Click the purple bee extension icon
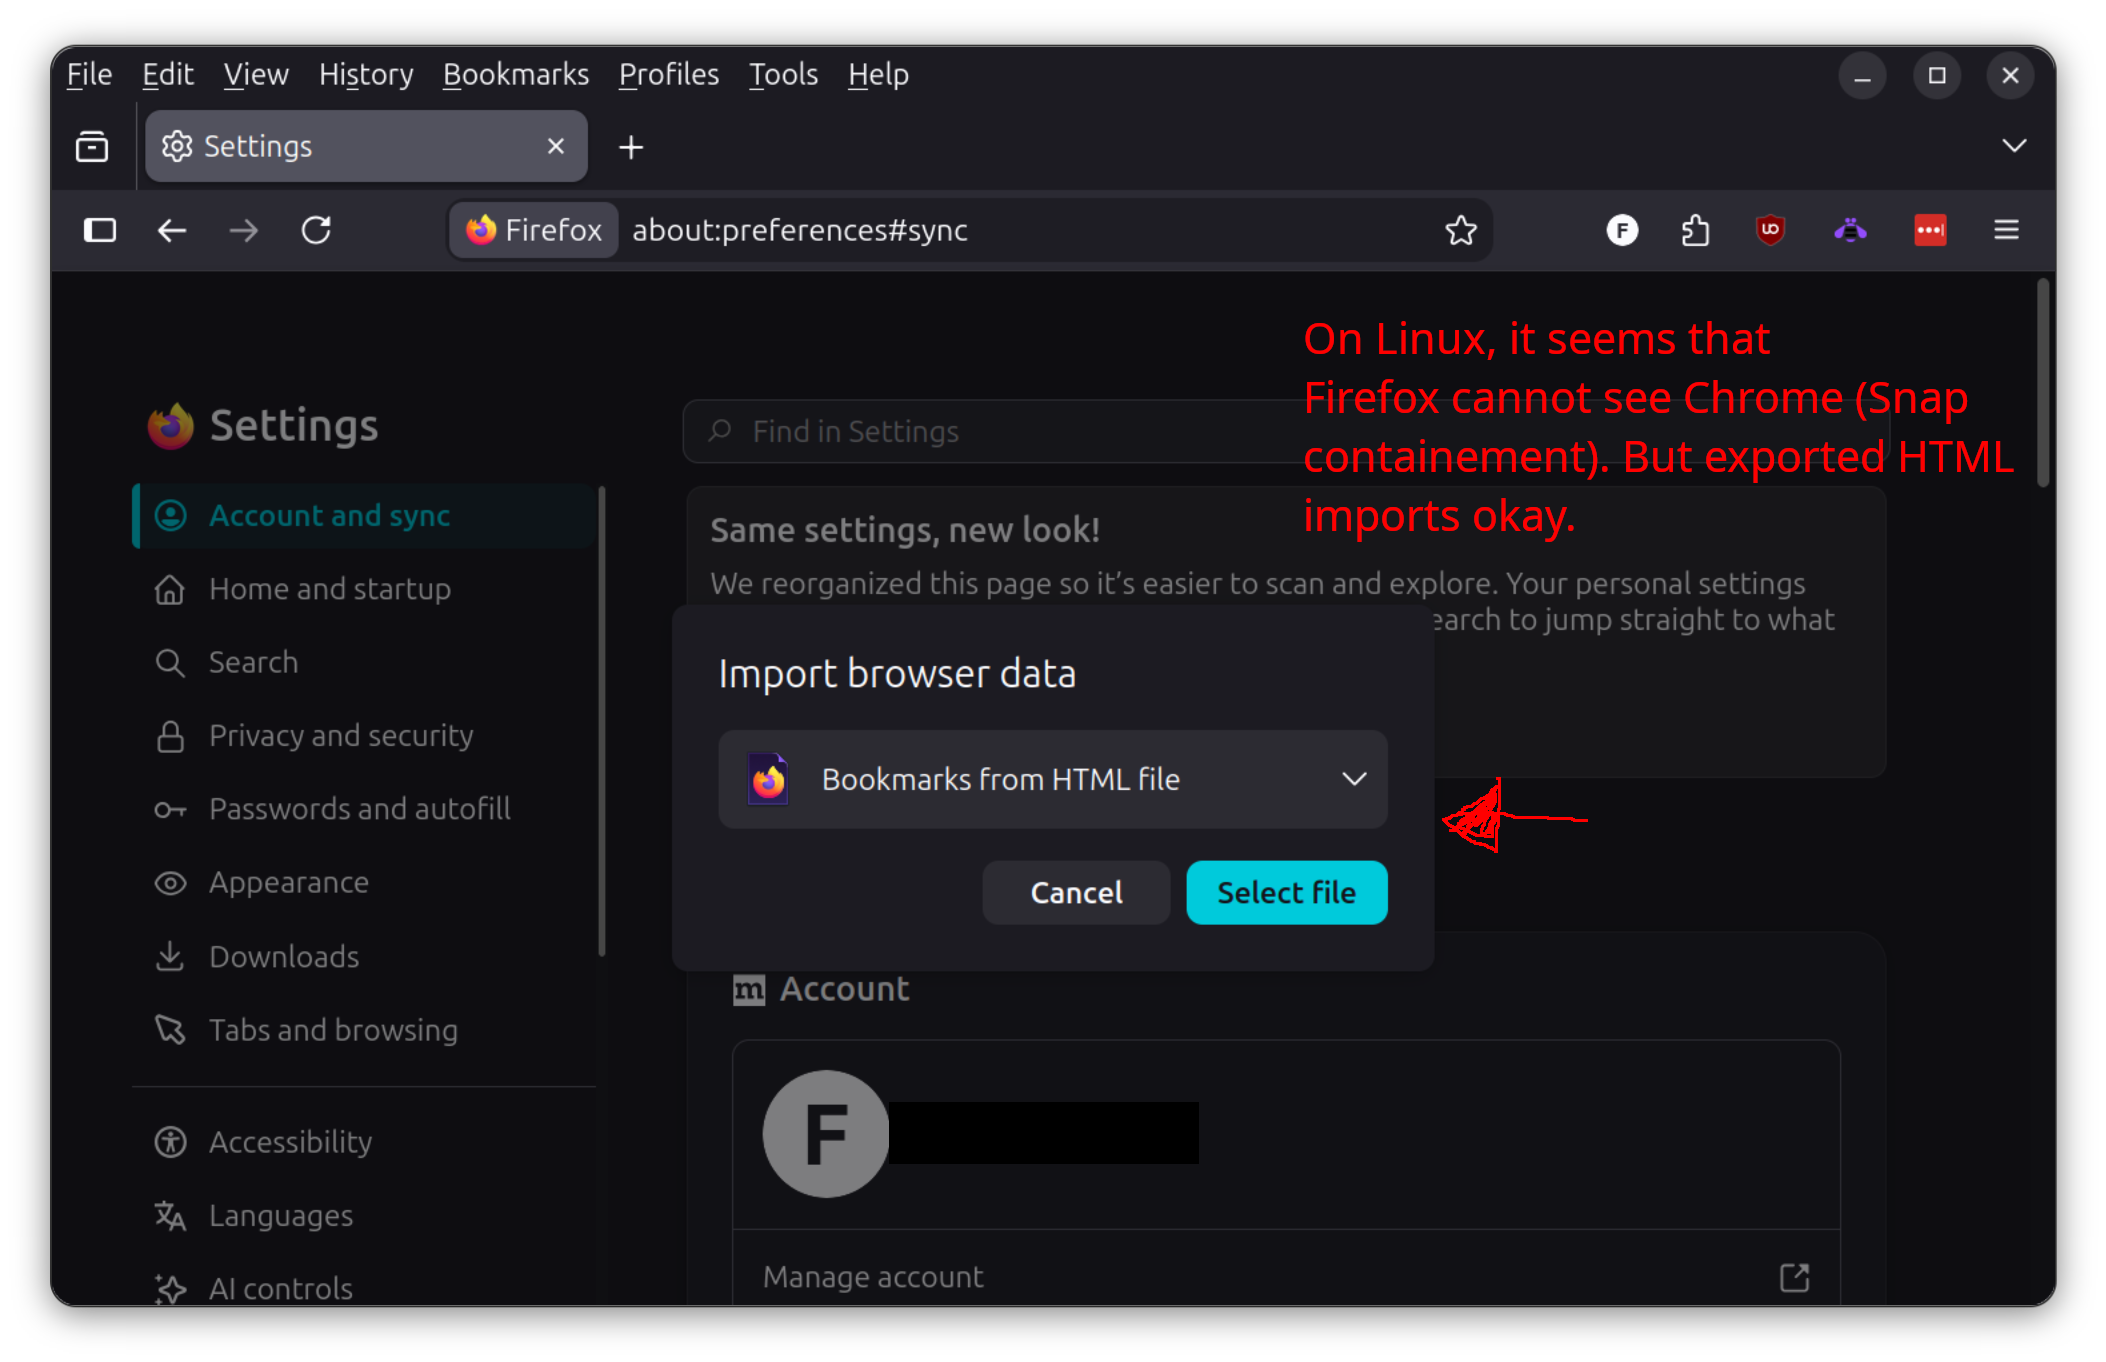The width and height of the screenshot is (2106, 1362). 1850,231
